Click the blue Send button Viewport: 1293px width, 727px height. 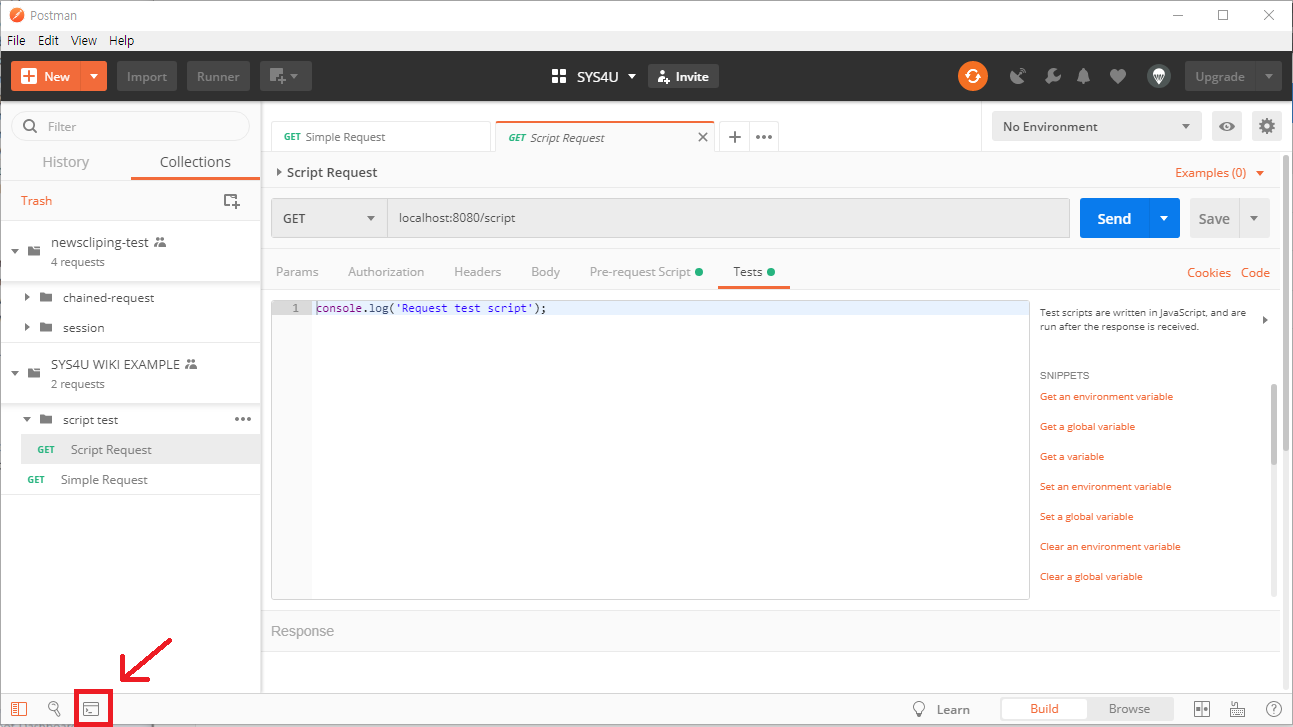tap(1114, 218)
